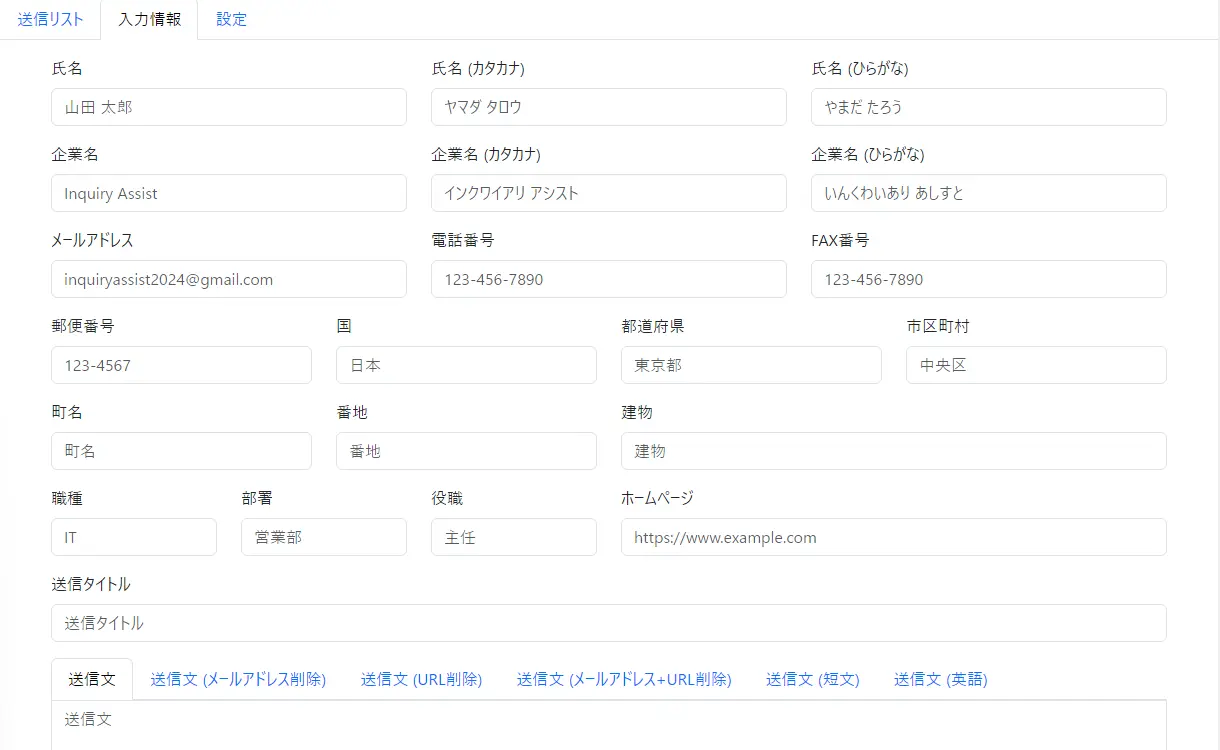Open the 送信文 (短文) variant tab

point(812,679)
